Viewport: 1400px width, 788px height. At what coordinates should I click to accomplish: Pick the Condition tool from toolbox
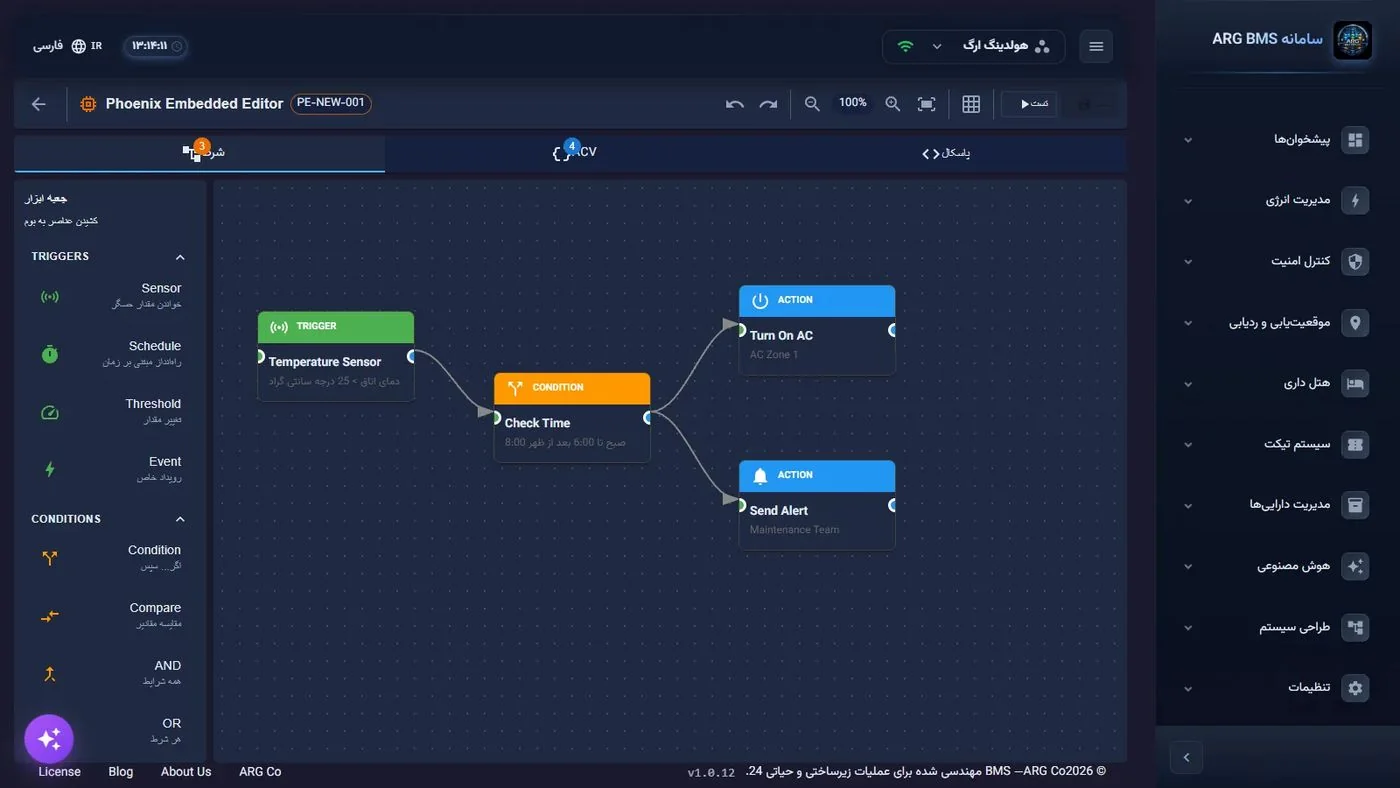110,558
